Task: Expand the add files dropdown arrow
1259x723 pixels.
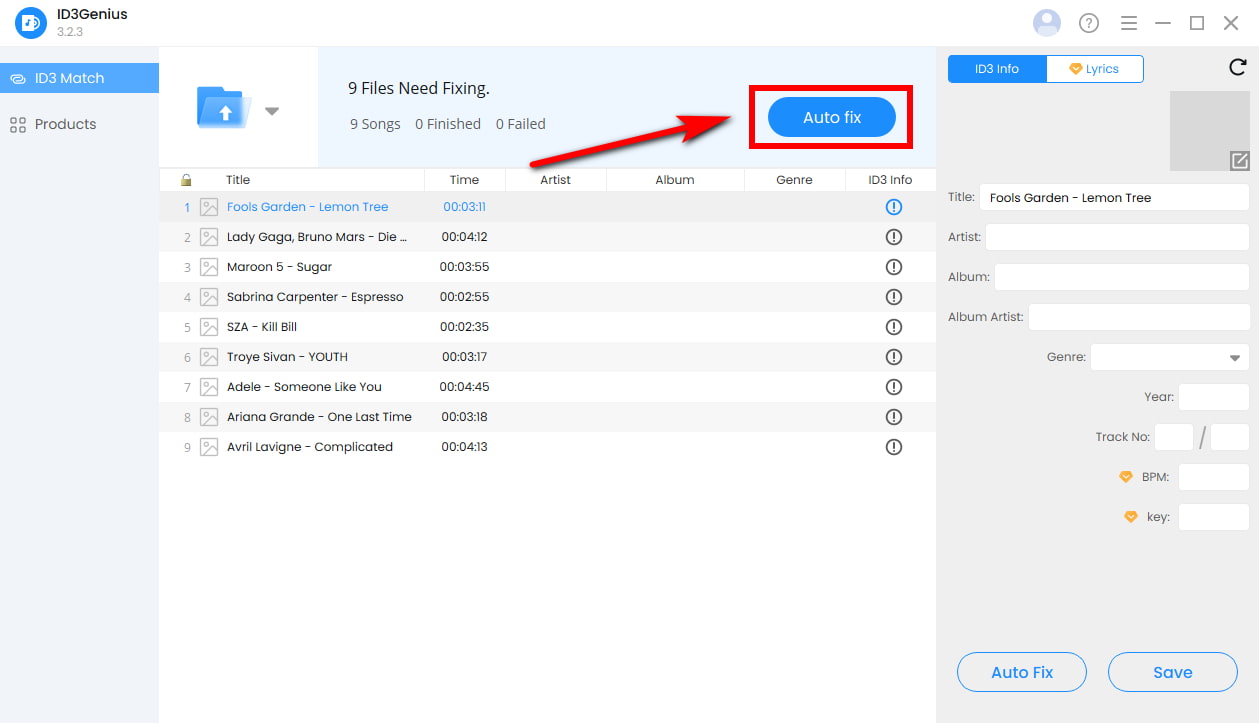Action: (271, 111)
